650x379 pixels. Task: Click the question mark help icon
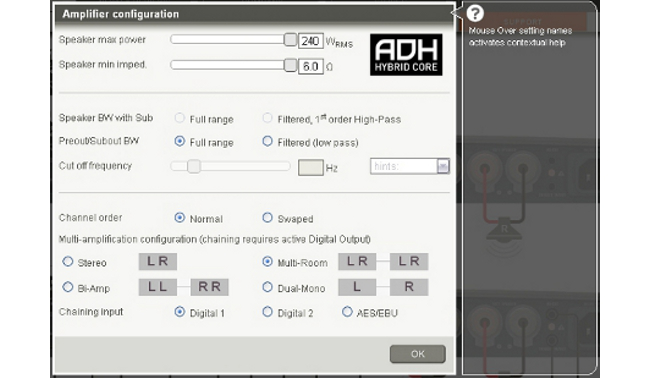(475, 14)
